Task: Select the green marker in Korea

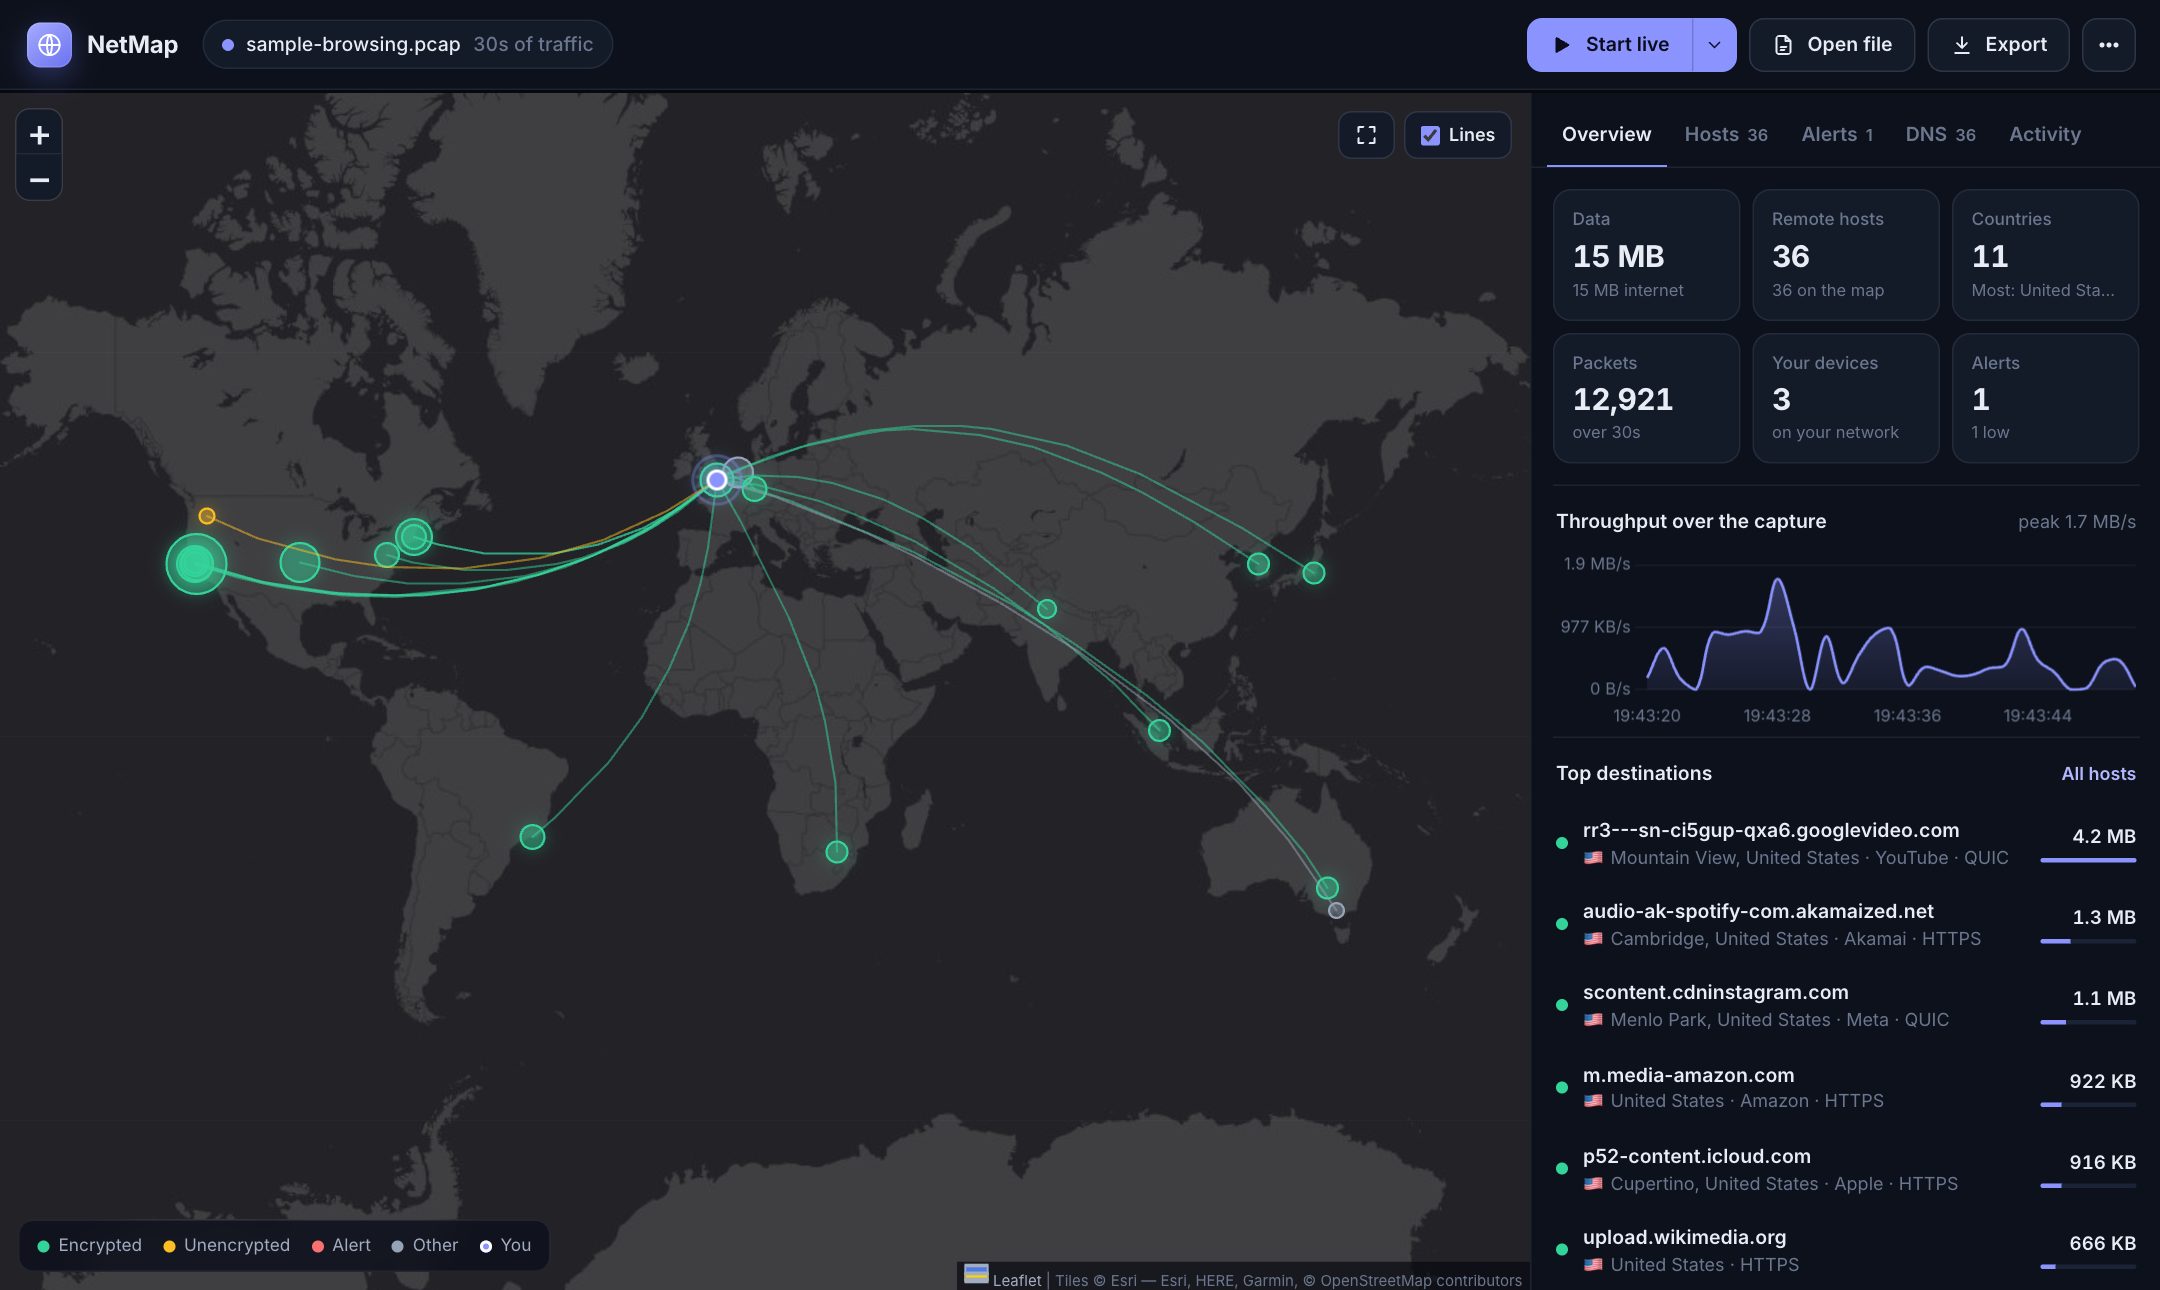Action: [1258, 564]
